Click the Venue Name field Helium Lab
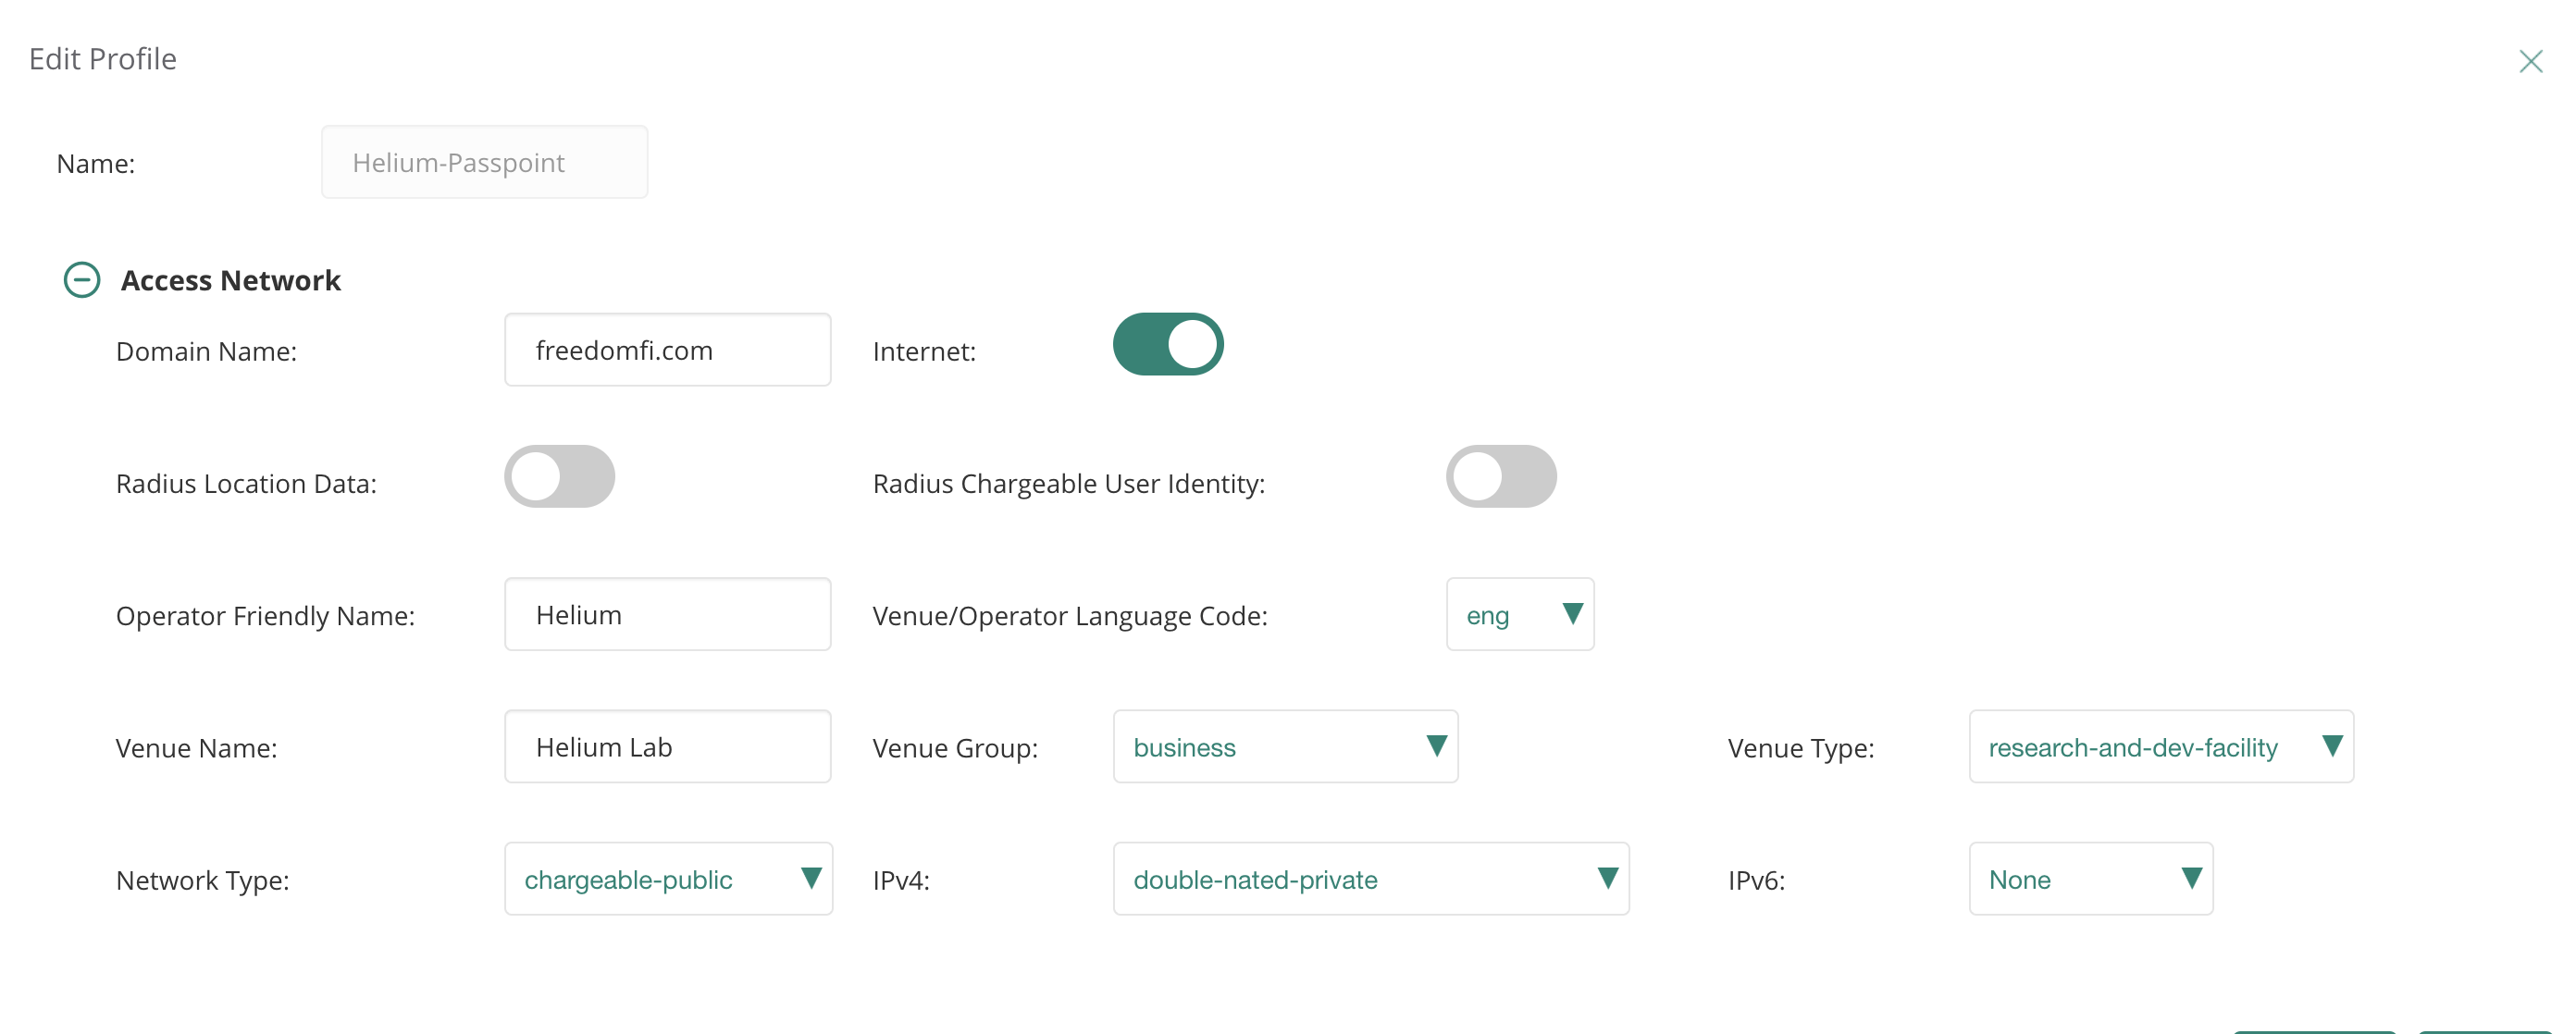The image size is (2576, 1034). pos(667,747)
